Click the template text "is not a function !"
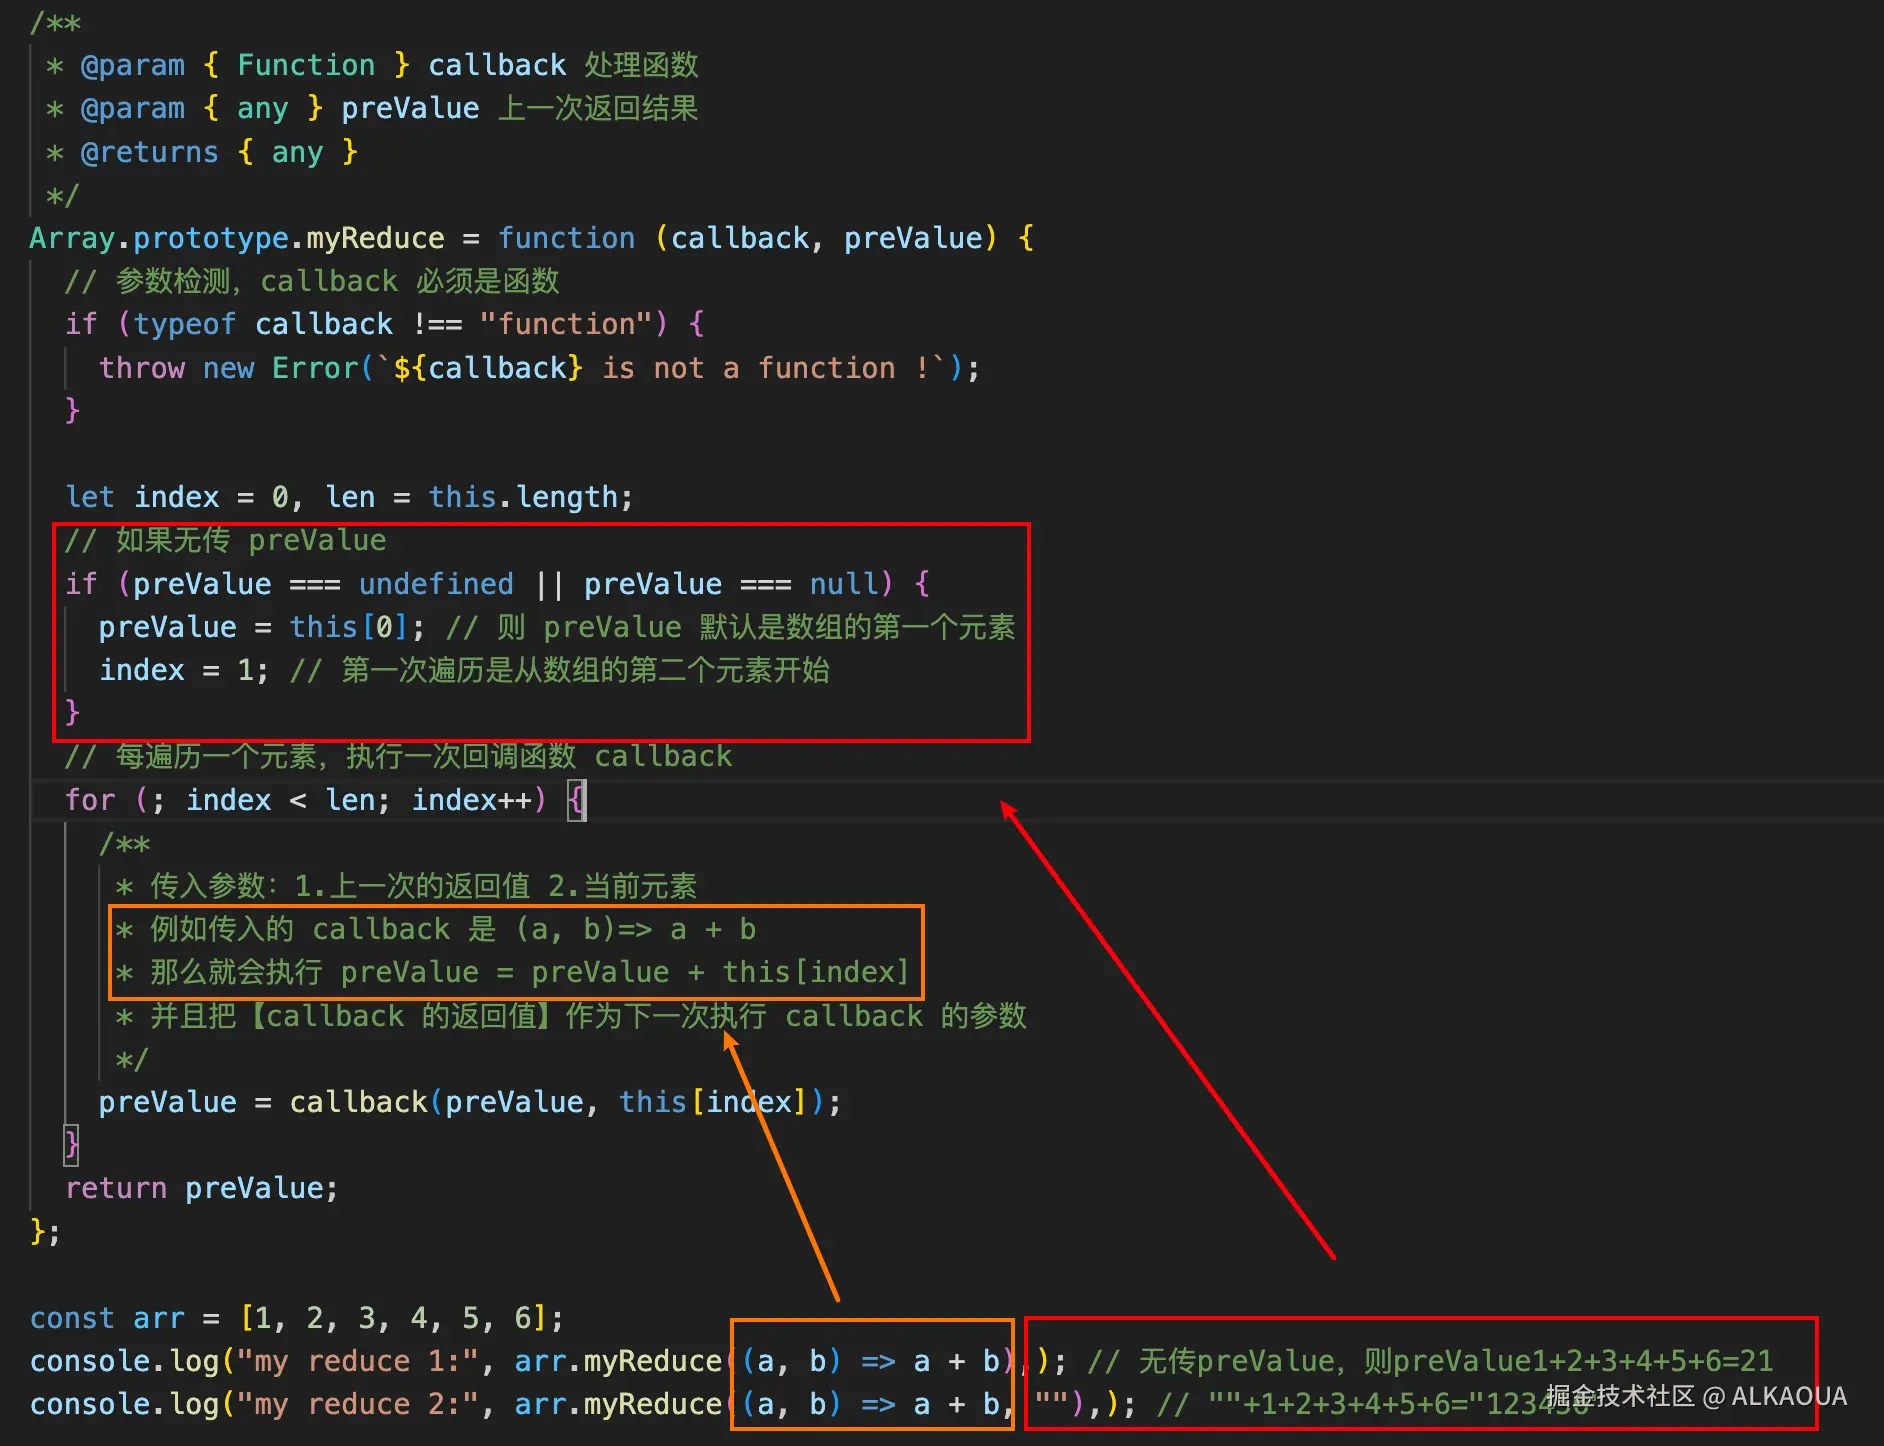Image resolution: width=1884 pixels, height=1446 pixels. click(x=766, y=368)
